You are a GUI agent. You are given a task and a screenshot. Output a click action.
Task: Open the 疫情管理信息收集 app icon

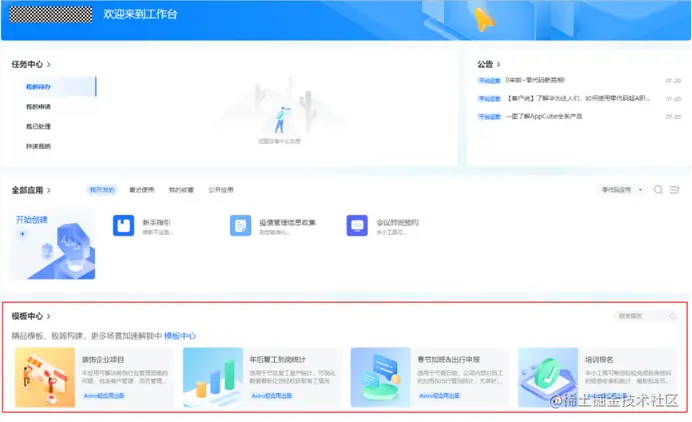point(241,226)
